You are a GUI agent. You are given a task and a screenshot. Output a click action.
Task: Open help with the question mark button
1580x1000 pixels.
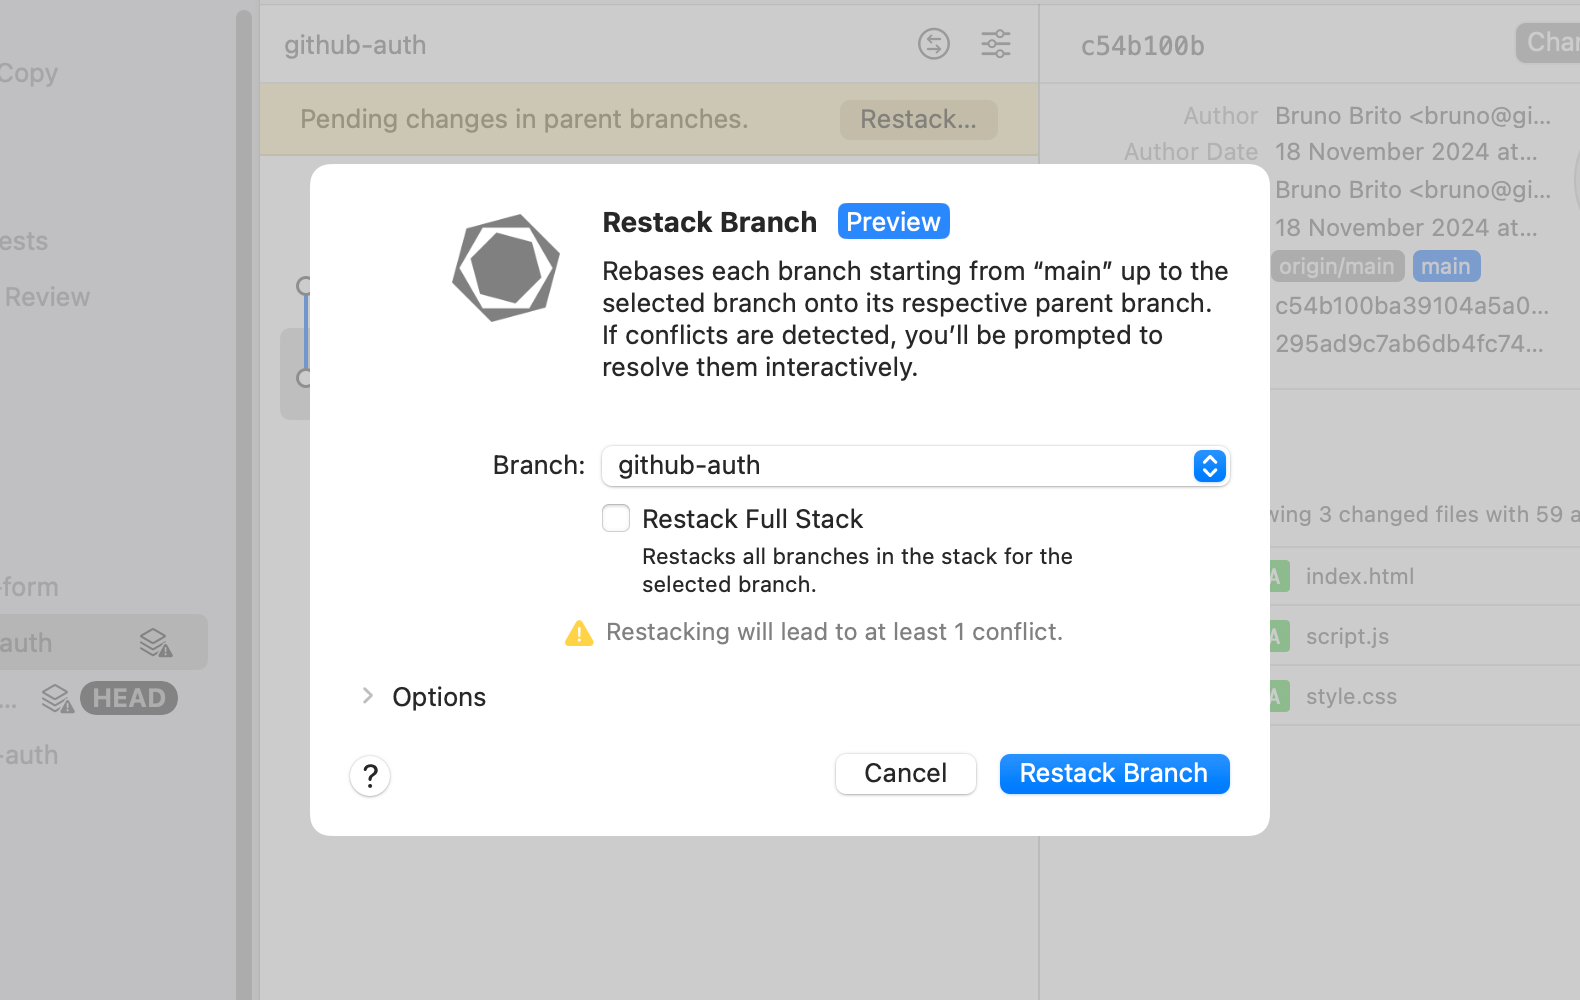370,776
